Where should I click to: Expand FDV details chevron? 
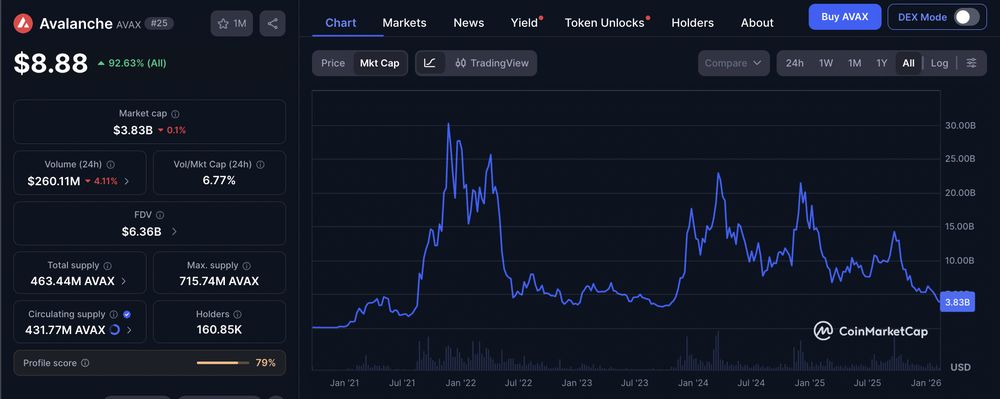174,231
